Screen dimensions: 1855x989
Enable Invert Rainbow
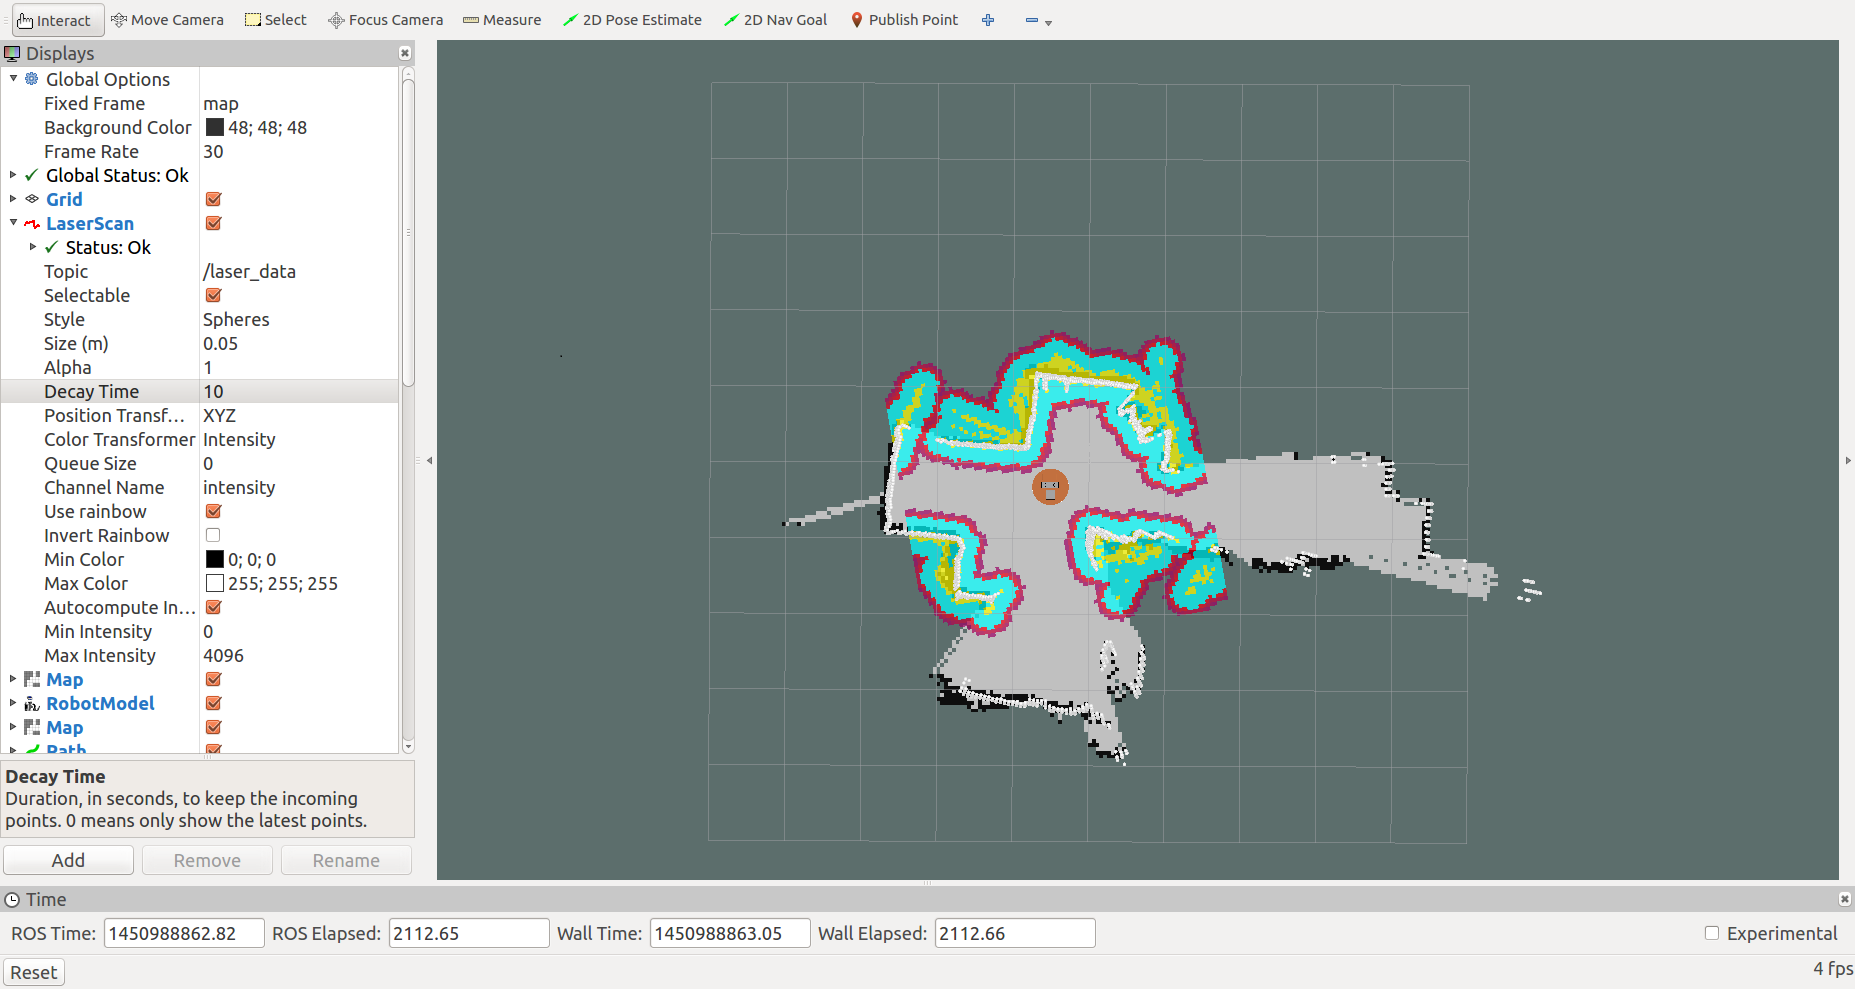tap(213, 535)
